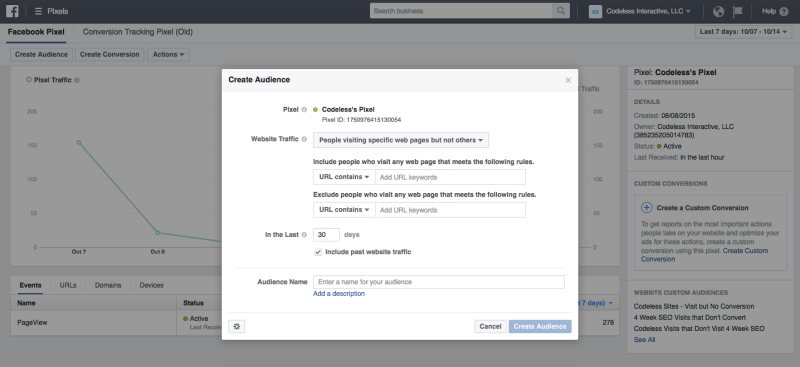Close the Create Audience dialog
The image size is (800, 367).
pos(568,80)
